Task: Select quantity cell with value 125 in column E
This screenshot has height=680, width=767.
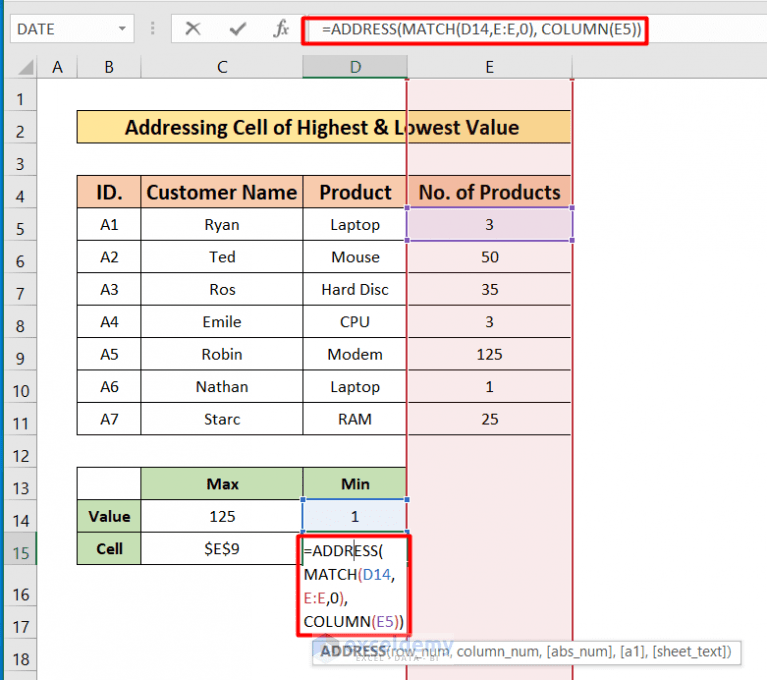Action: coord(489,354)
